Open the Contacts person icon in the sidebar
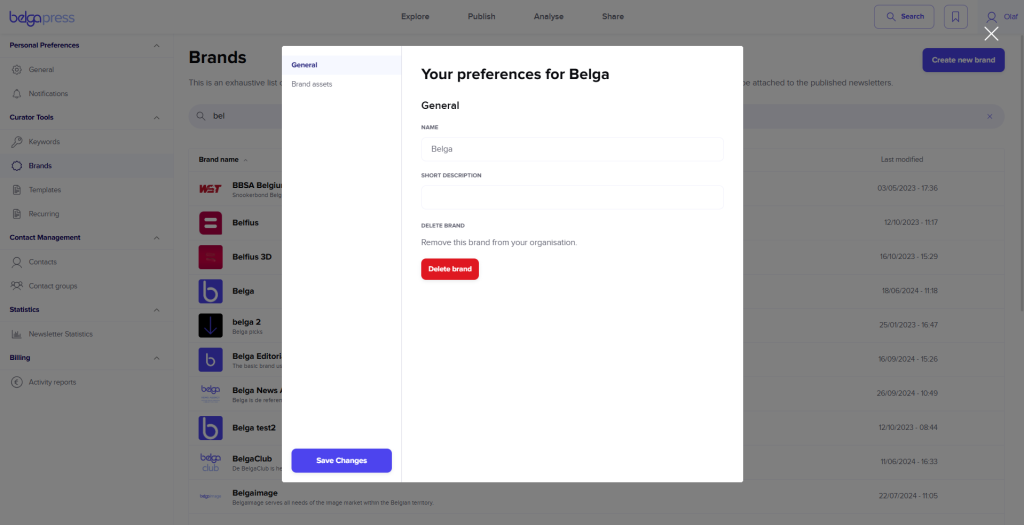Screen dimensions: 1024x525 [17, 262]
